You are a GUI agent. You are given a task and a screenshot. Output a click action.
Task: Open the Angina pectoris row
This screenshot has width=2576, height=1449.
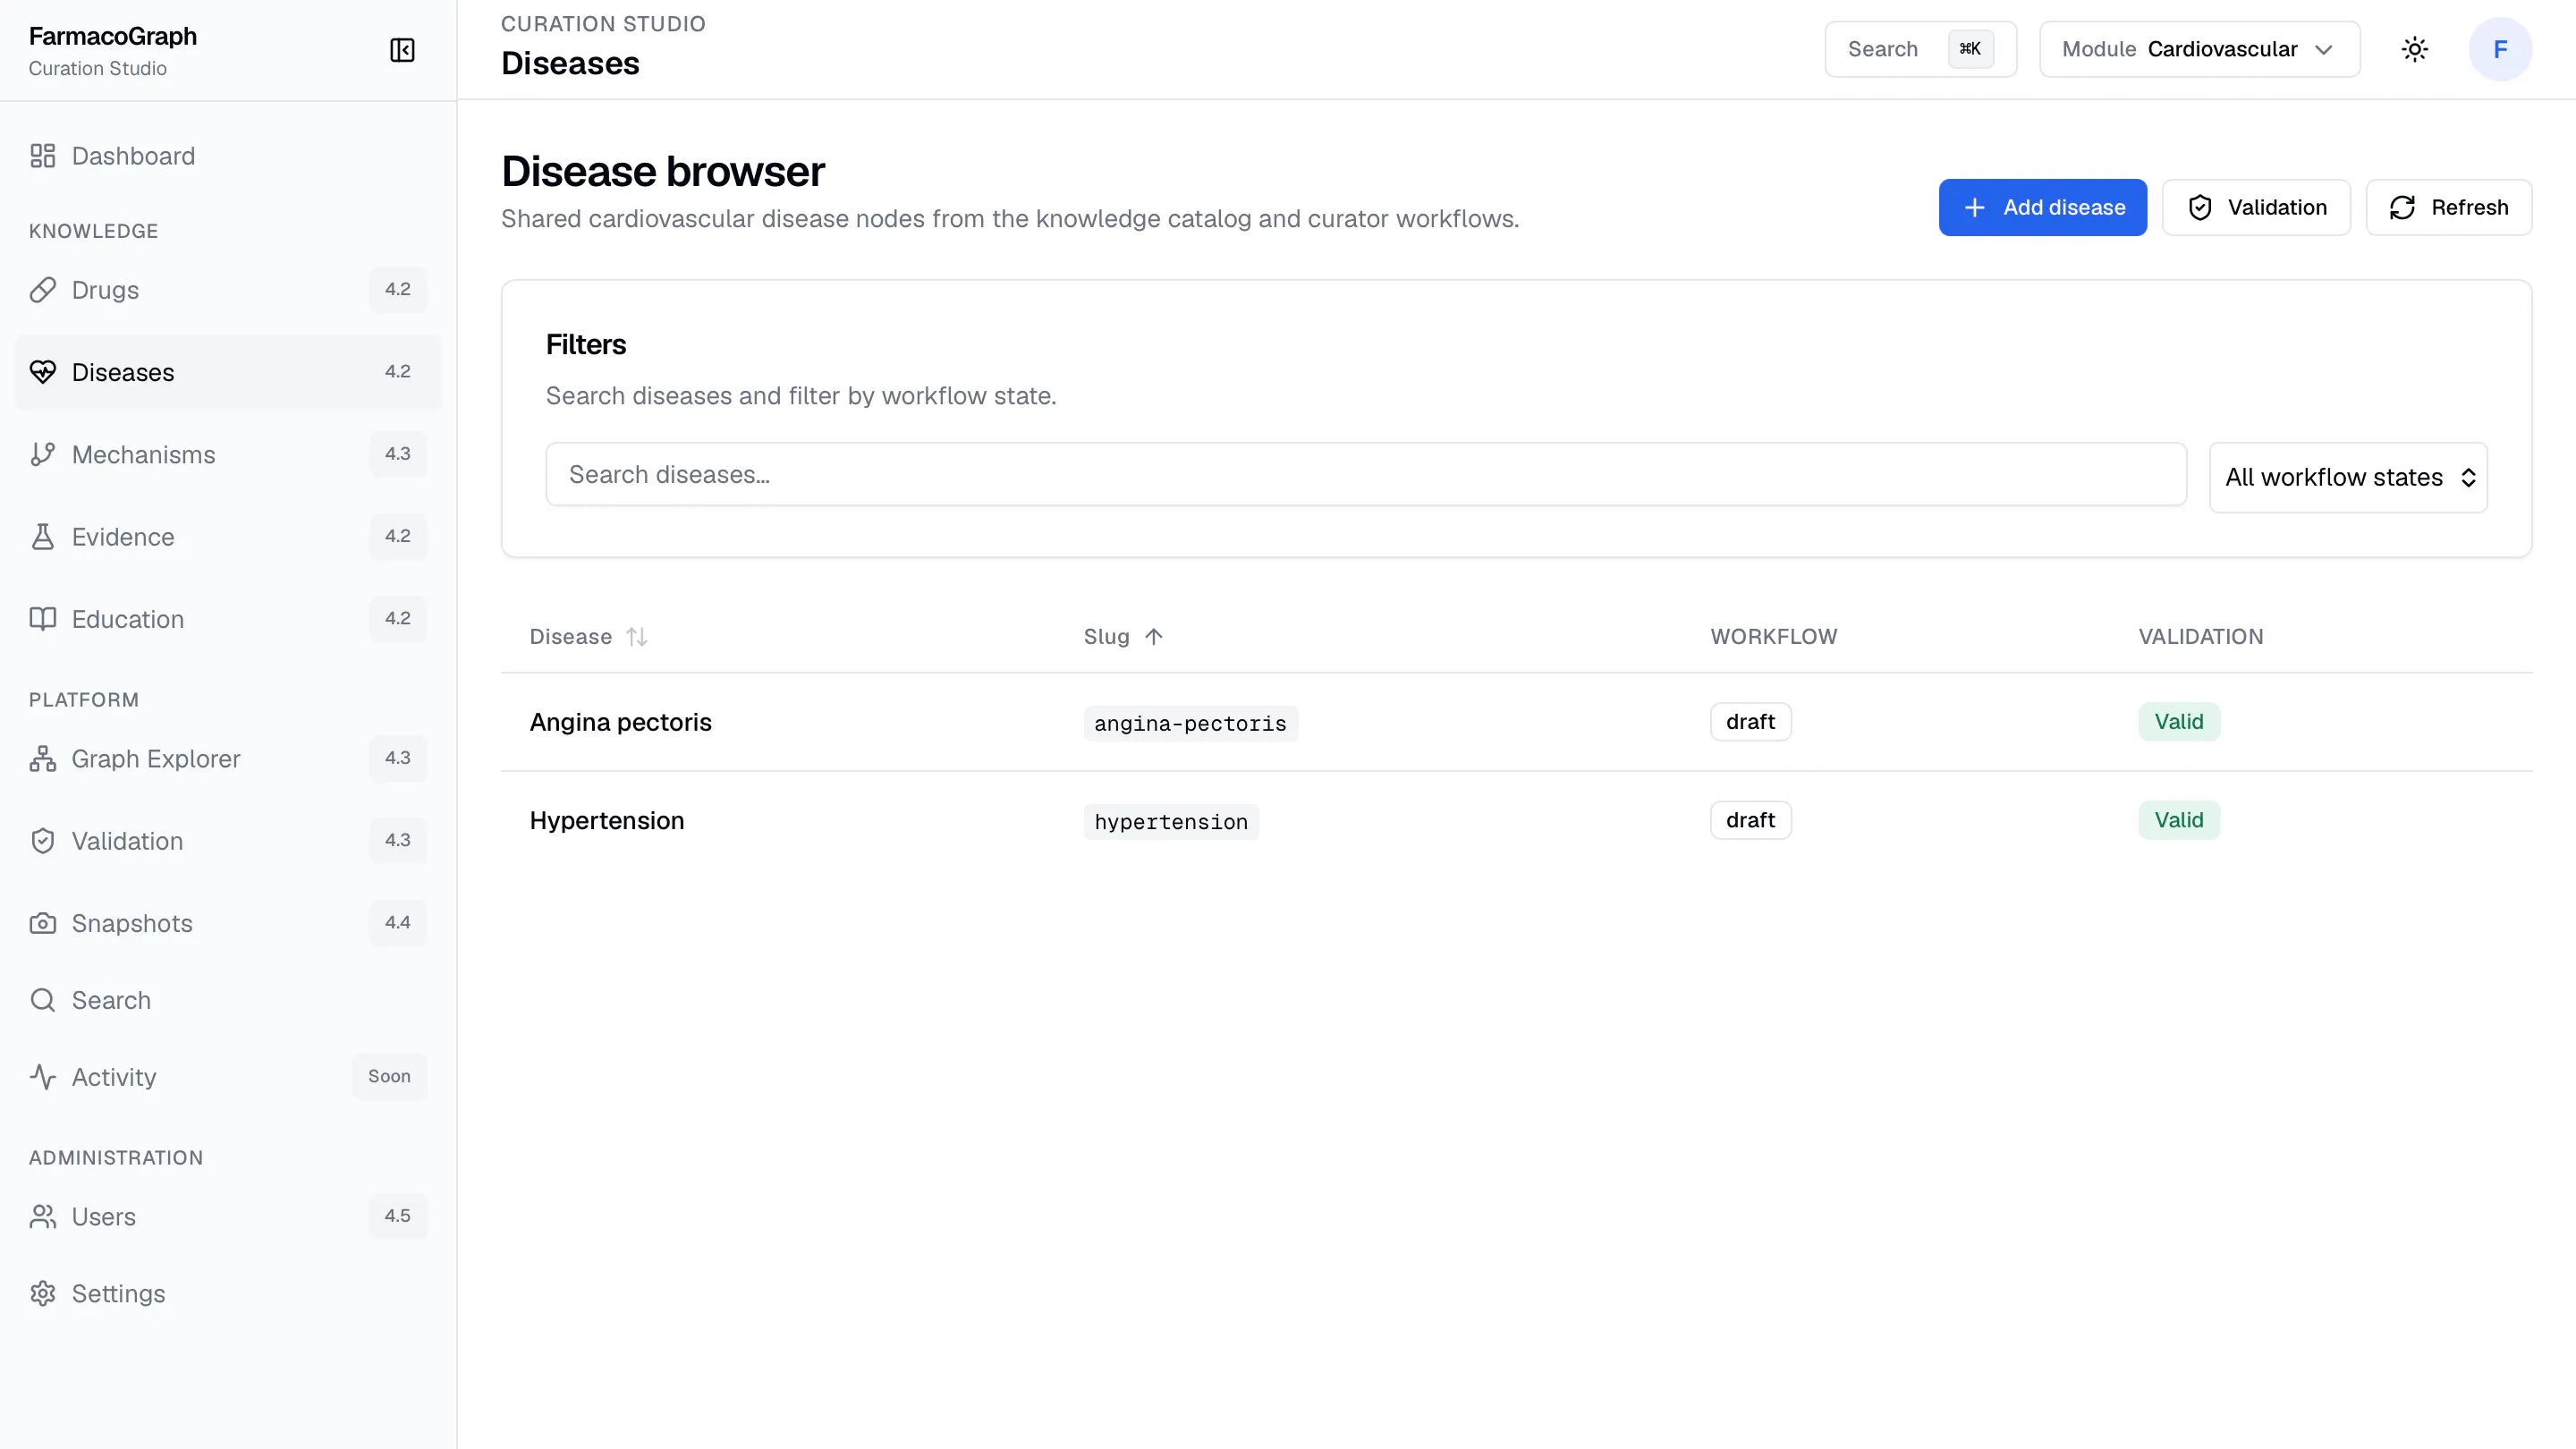pos(1516,722)
